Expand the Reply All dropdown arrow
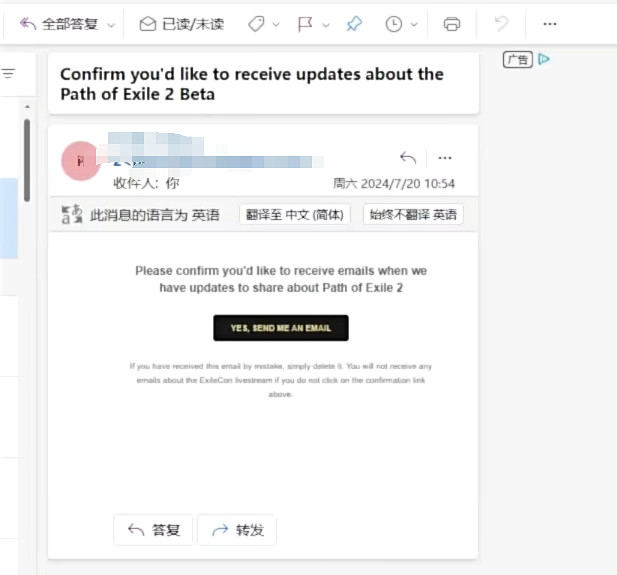The height and width of the screenshot is (575, 617). [111, 25]
